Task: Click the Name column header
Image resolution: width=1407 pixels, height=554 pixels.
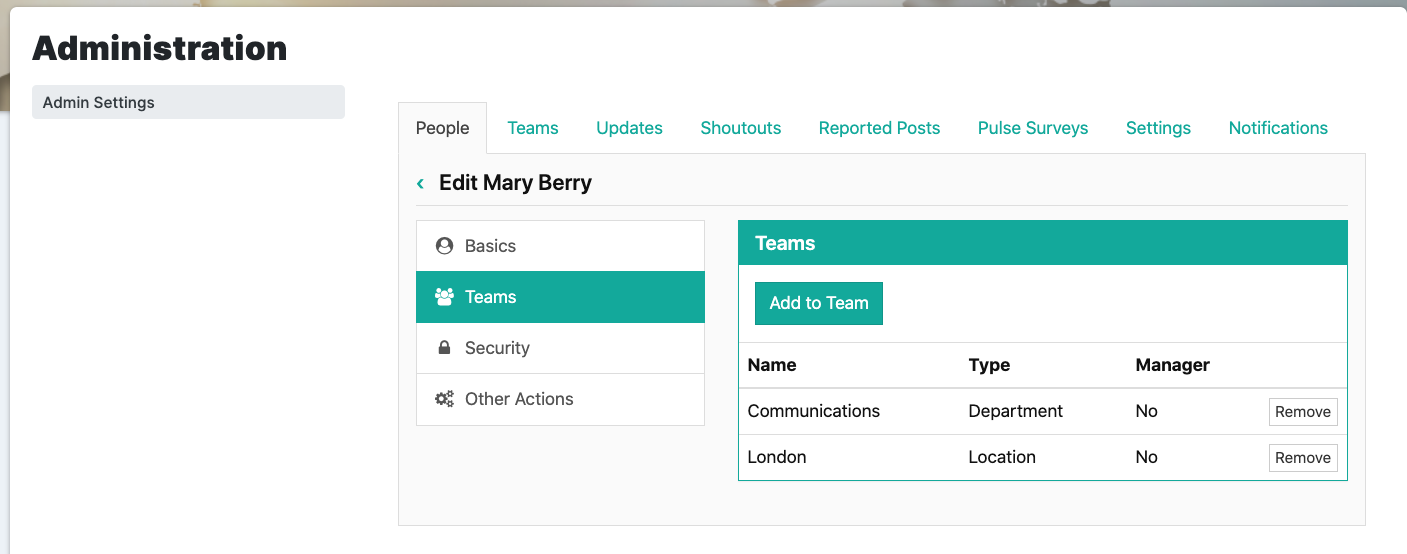Action: (x=772, y=365)
